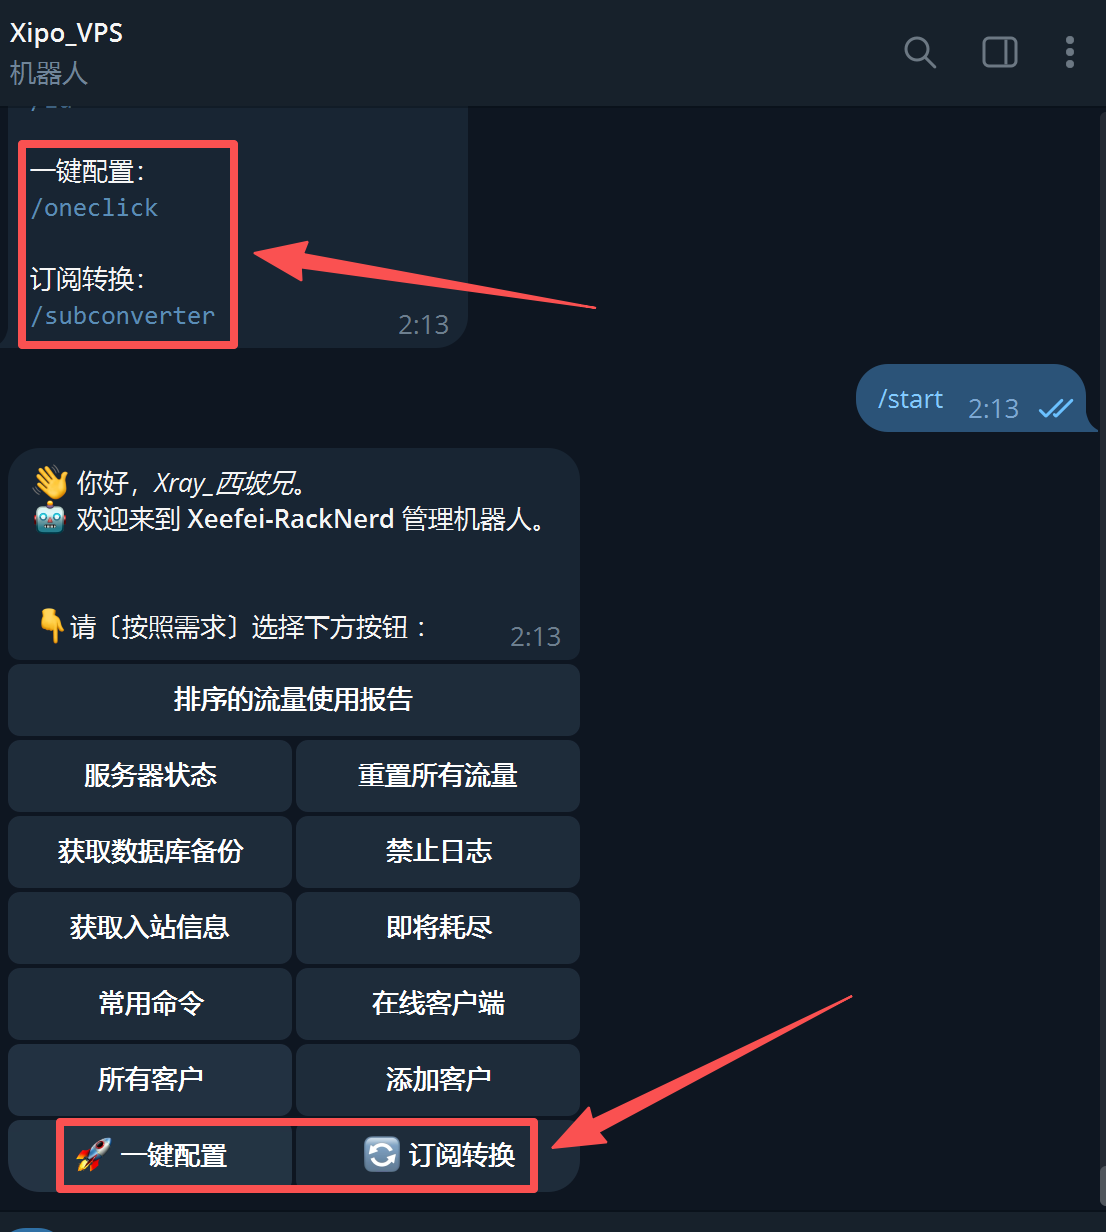Select the 服务器状态 button
This screenshot has height=1232, width=1106.
(150, 776)
